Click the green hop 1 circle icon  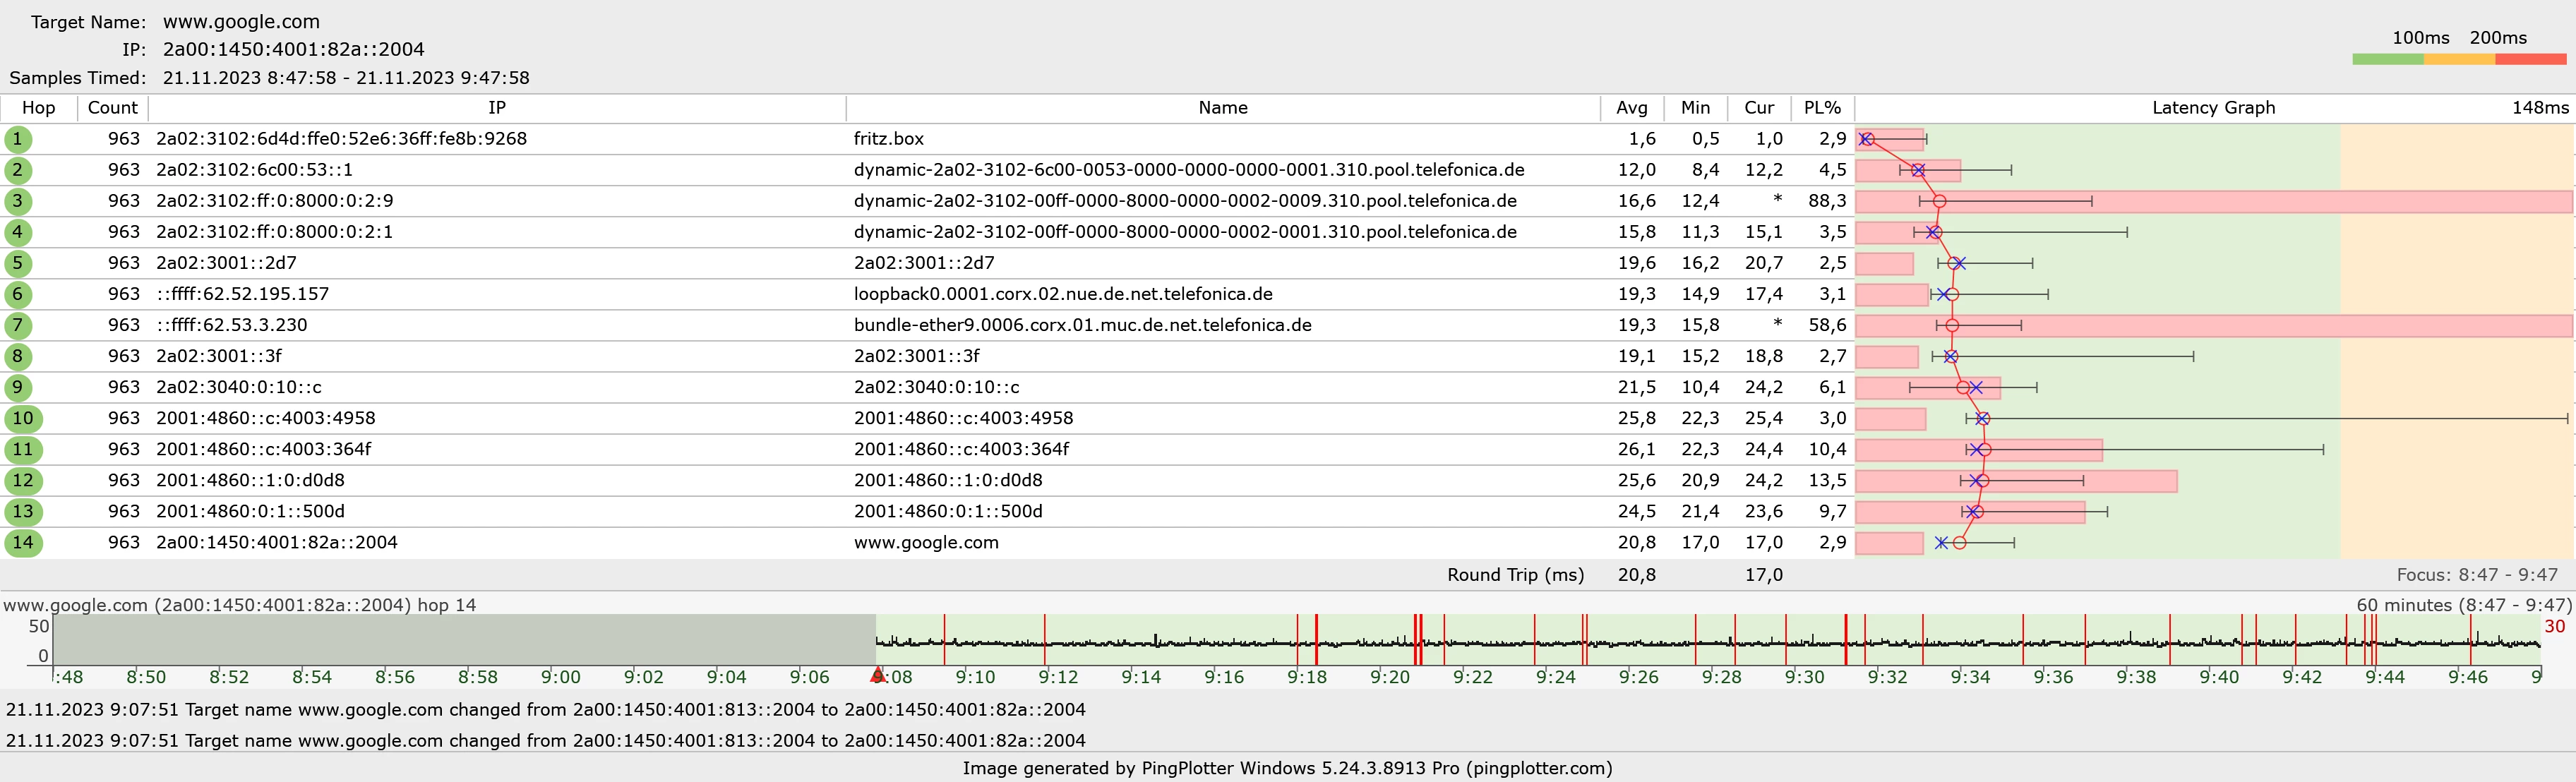pyautogui.click(x=17, y=139)
